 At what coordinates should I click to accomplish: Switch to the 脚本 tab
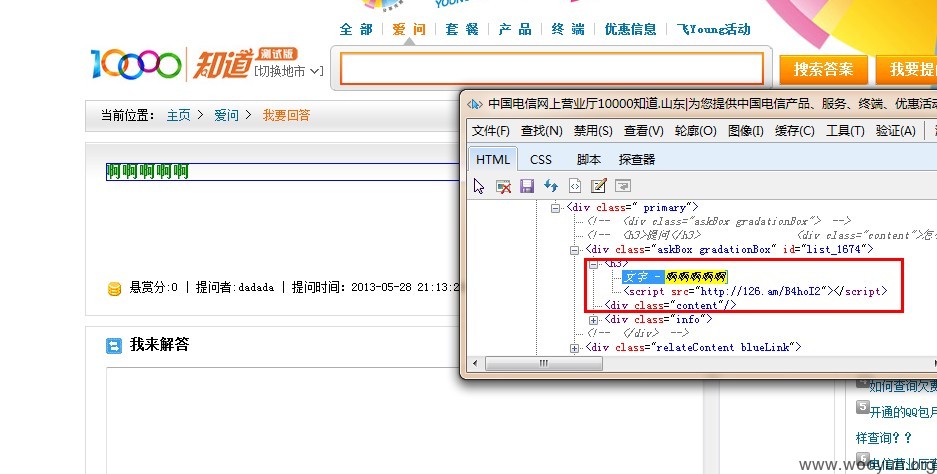tap(589, 160)
